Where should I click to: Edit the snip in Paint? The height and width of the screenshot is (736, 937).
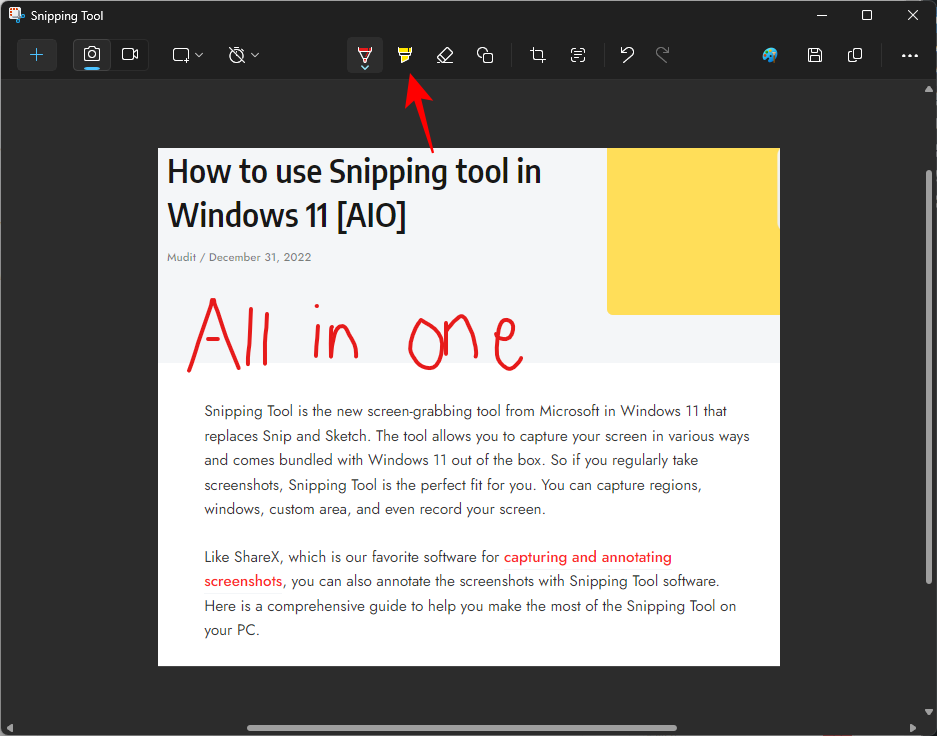coord(770,55)
